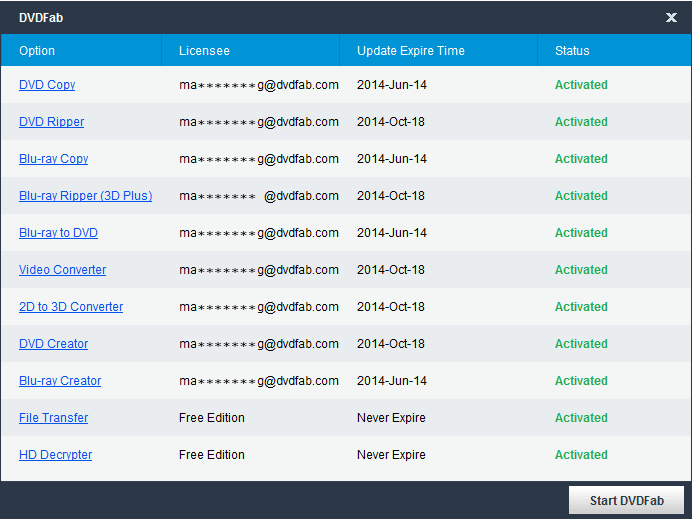This screenshot has height=520, width=692.
Task: Click Activated status in Blu-ray Creator row
Action: click(x=581, y=381)
